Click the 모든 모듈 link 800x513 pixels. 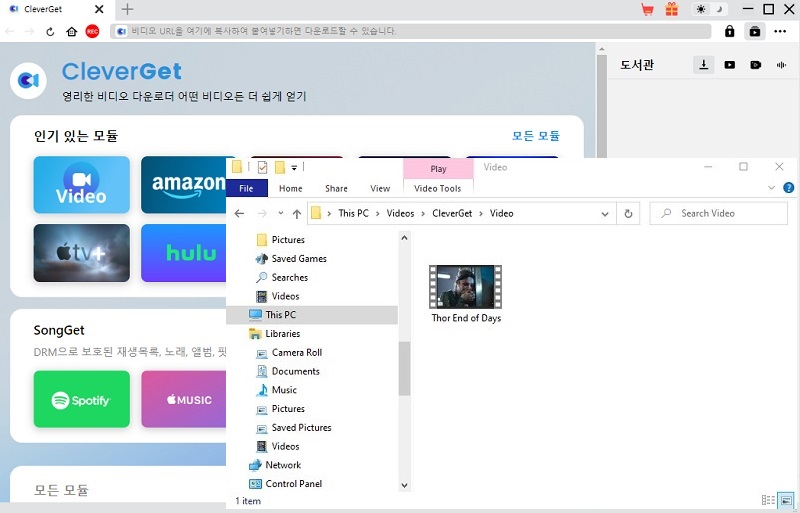(x=536, y=136)
